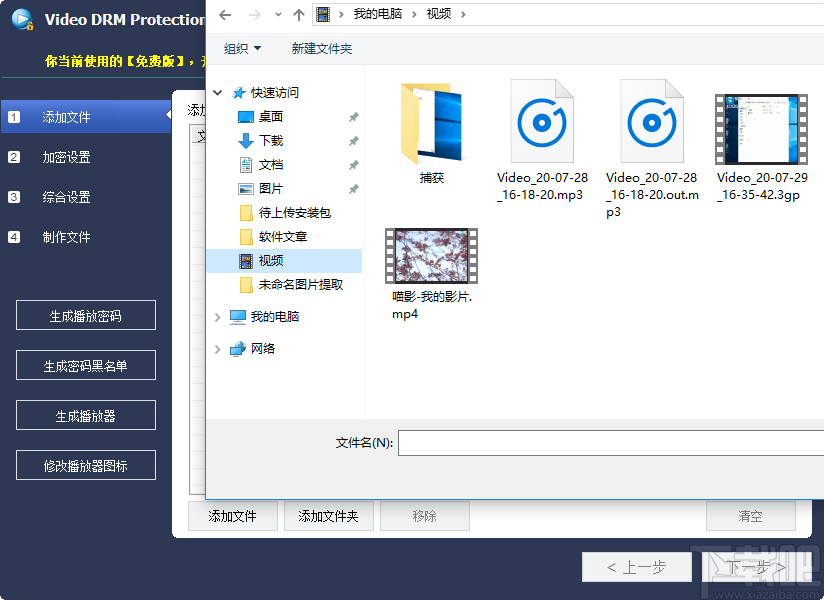The height and width of the screenshot is (600, 824).
Task: Navigate up using the up arrow icon
Action: [x=300, y=15]
